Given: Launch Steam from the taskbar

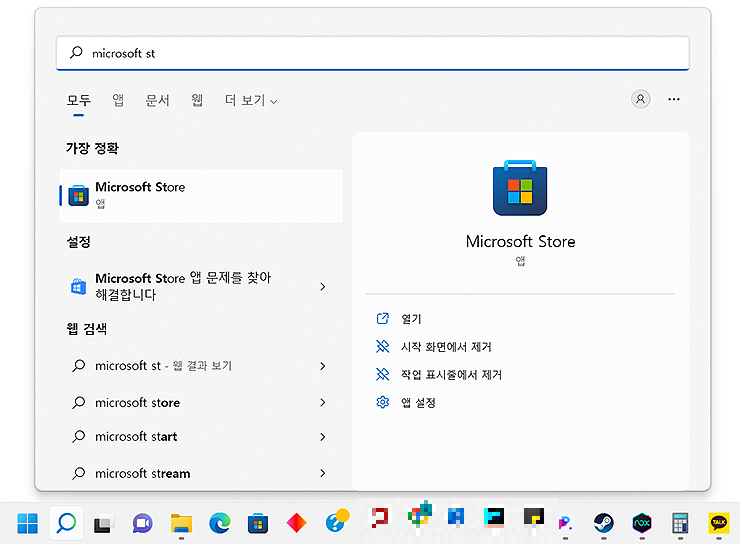Looking at the screenshot, I should (604, 523).
